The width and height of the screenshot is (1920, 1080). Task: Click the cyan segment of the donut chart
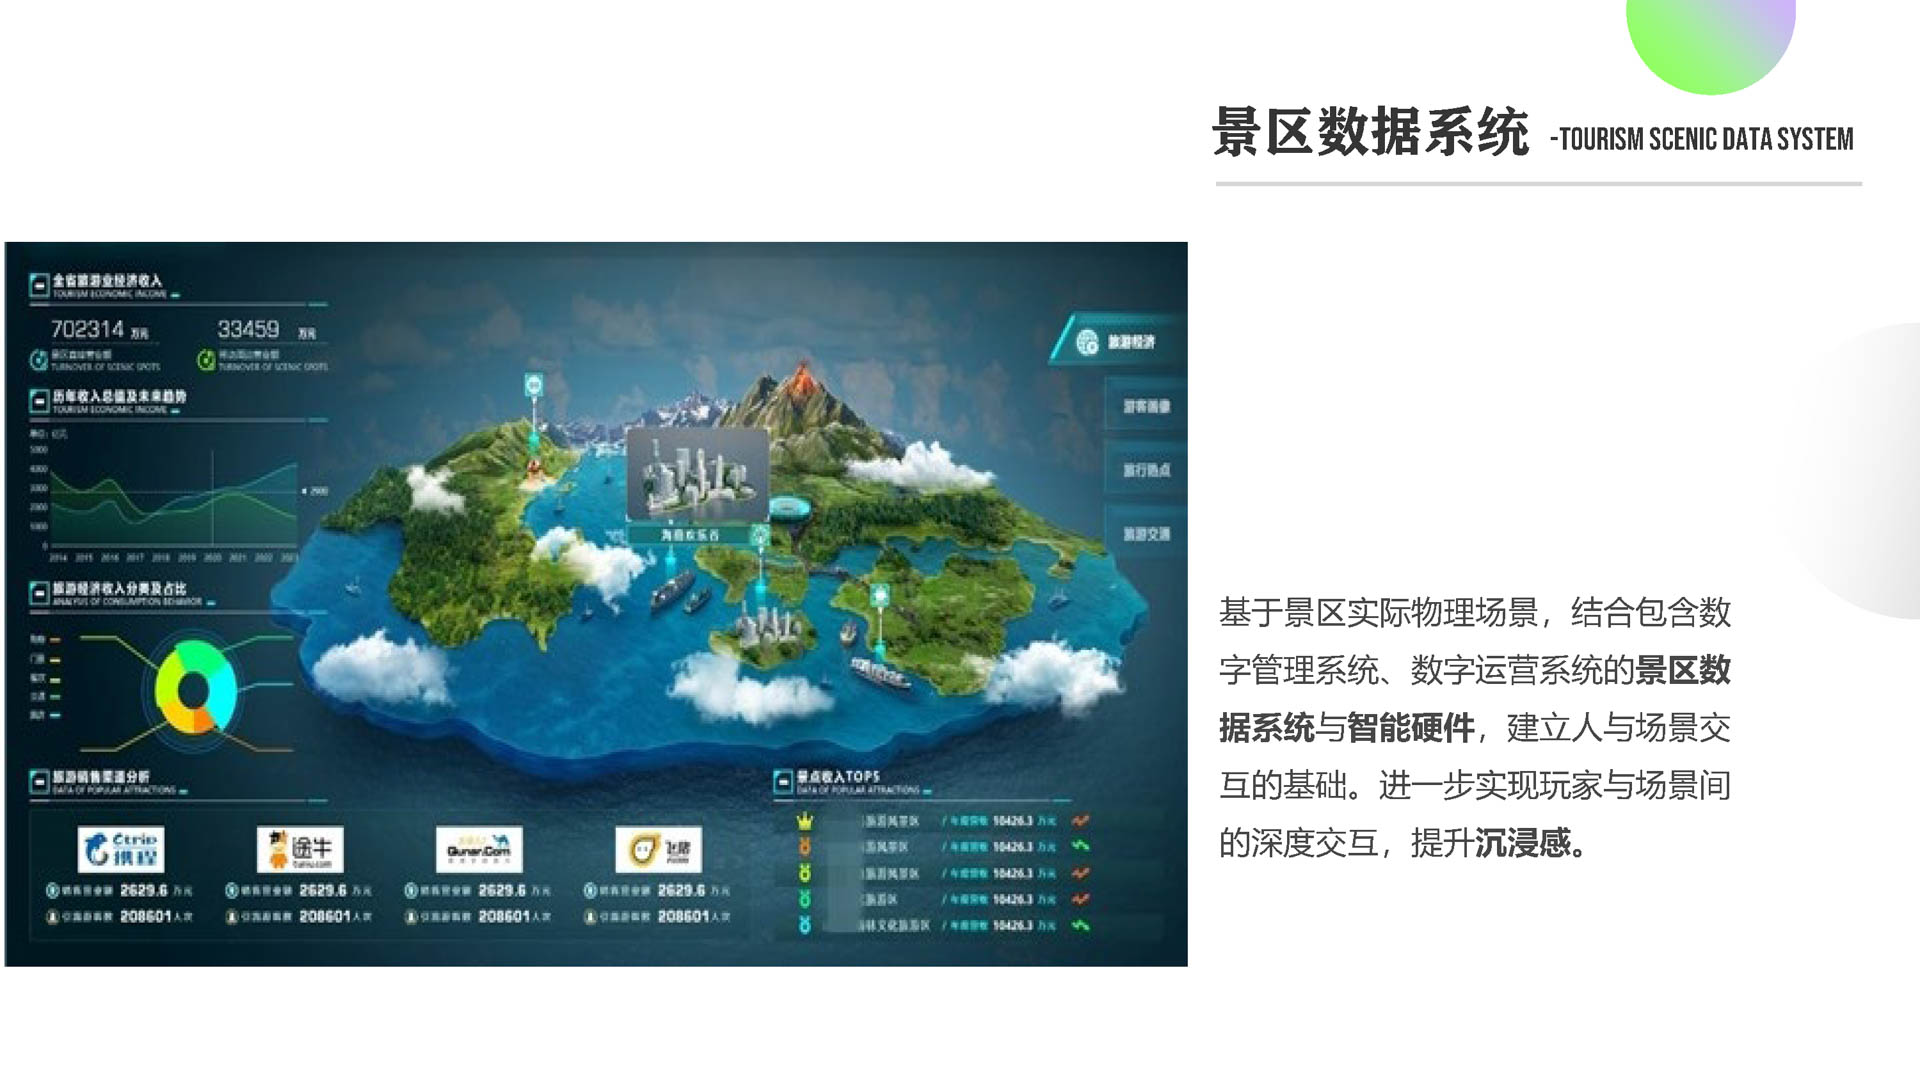[x=224, y=690]
